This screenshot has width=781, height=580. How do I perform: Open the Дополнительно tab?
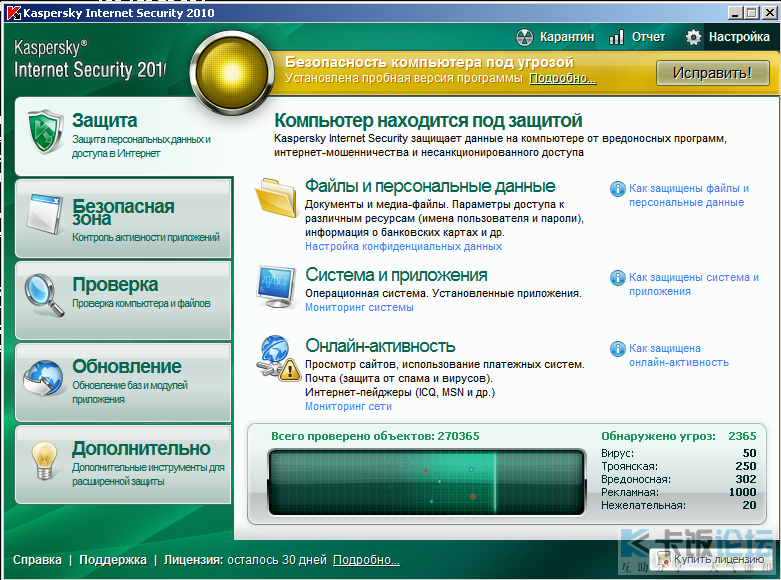coord(124,464)
